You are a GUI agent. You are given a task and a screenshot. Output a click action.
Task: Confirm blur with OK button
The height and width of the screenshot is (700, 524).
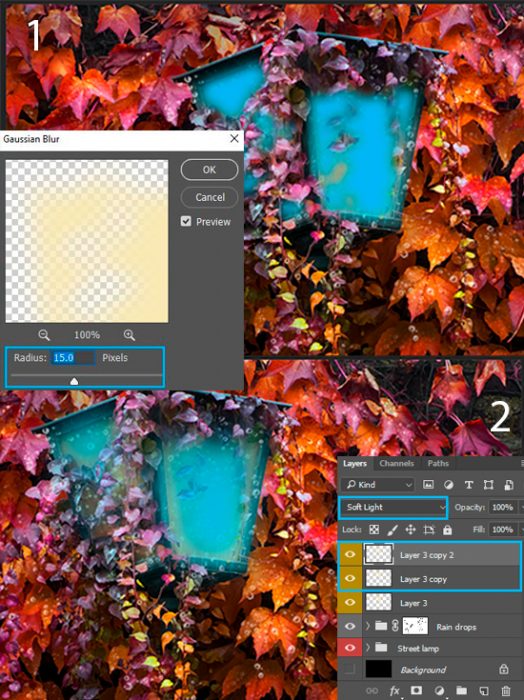pyautogui.click(x=209, y=170)
